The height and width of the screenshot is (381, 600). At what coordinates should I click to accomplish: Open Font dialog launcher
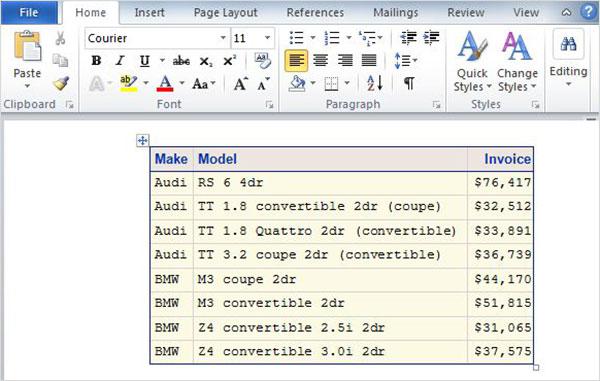(269, 104)
